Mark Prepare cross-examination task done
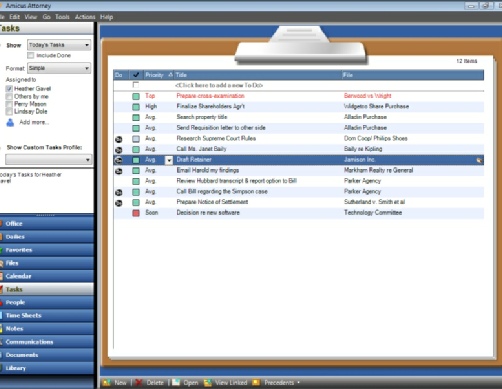Image resolution: width=502 pixels, height=389 pixels. tap(136, 96)
